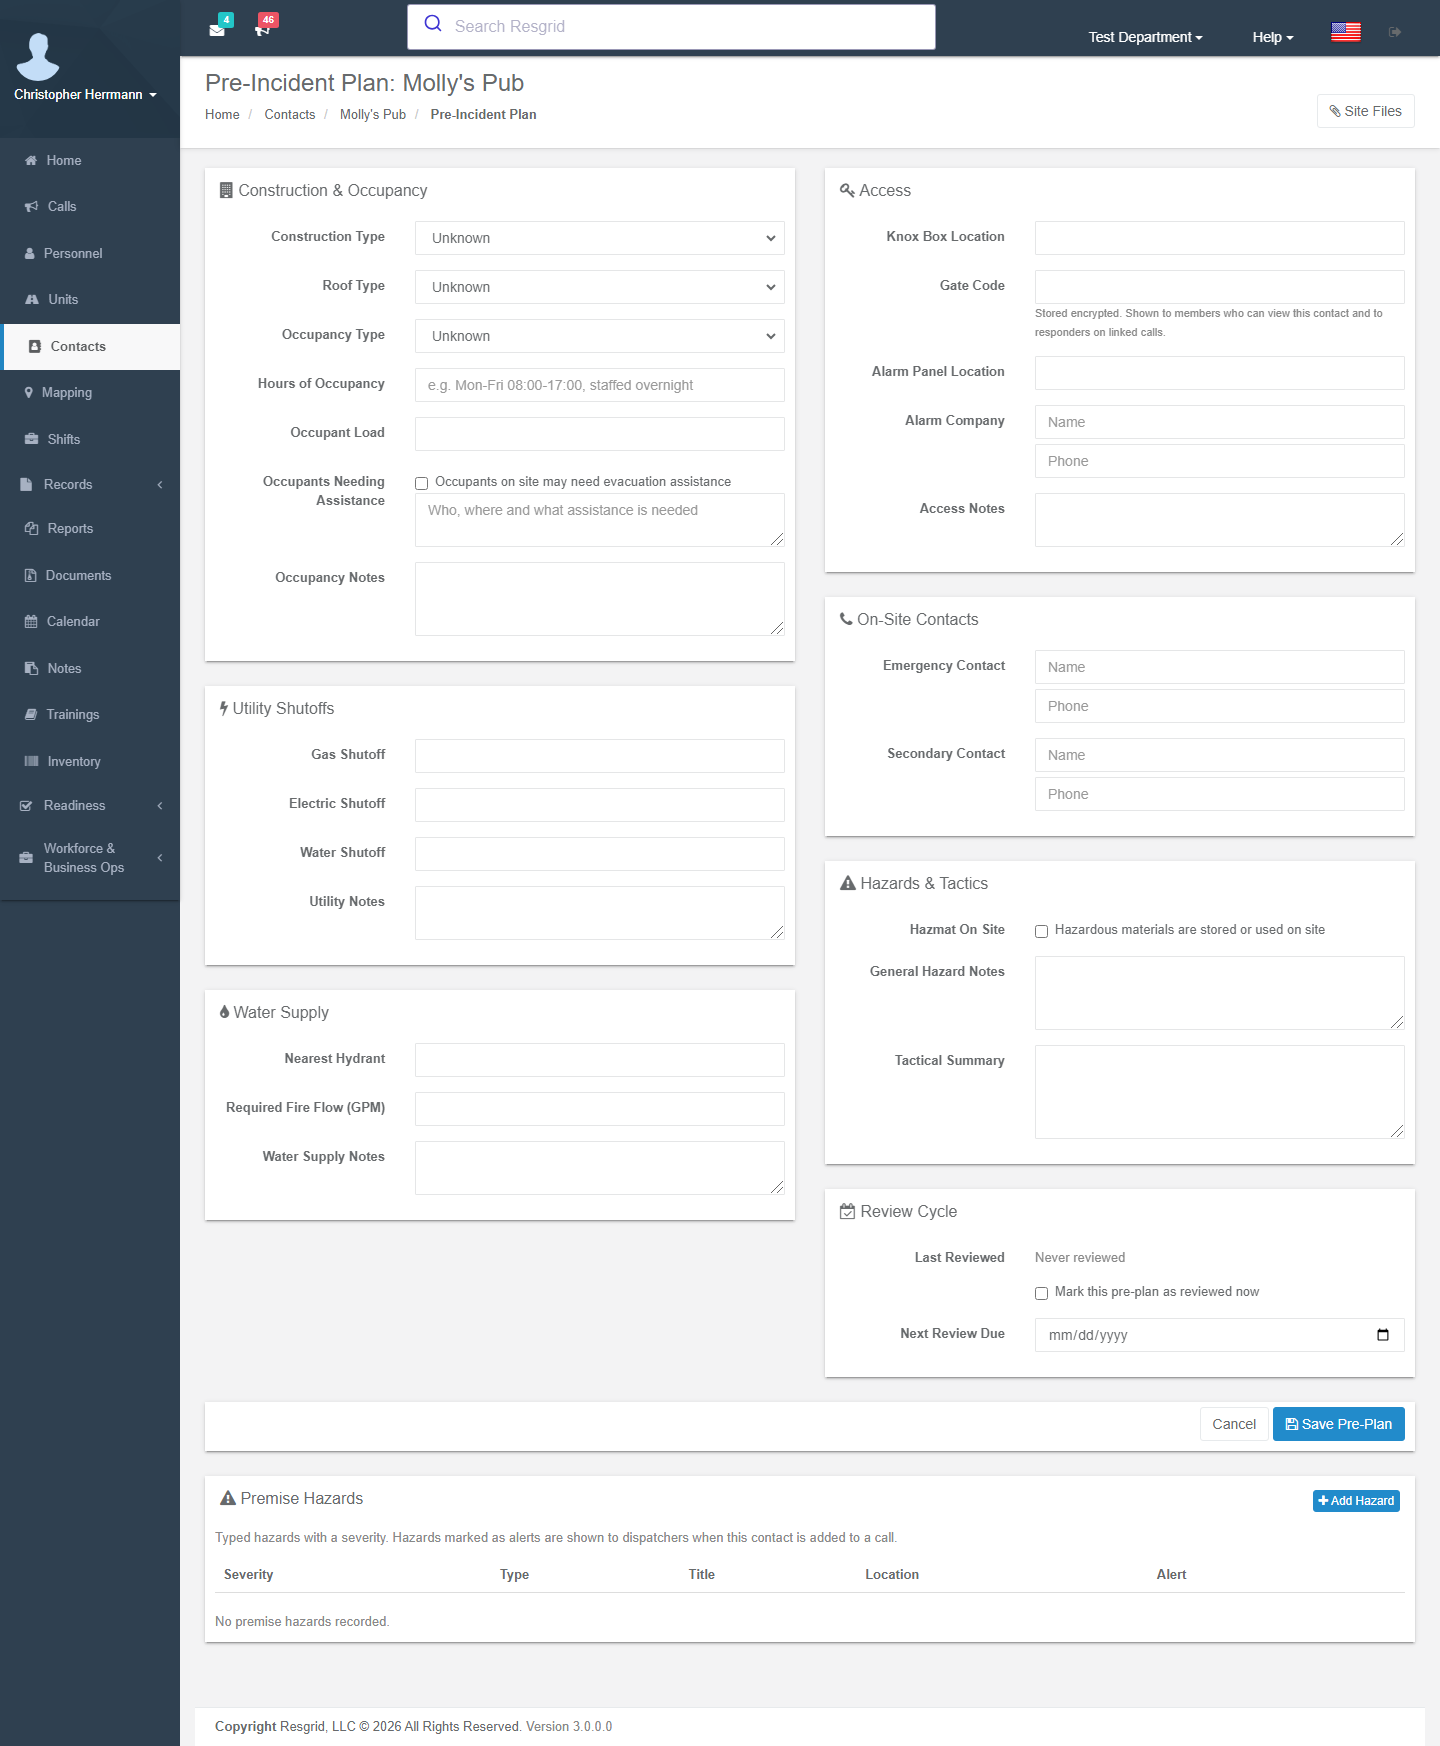Click the Documents file icon in sidebar
The width and height of the screenshot is (1440, 1746).
(30, 576)
